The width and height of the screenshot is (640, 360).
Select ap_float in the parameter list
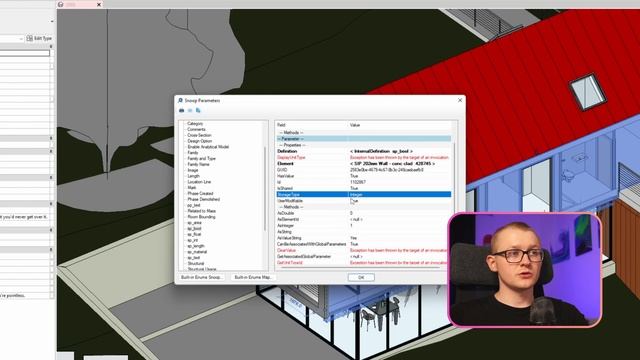[x=194, y=234]
